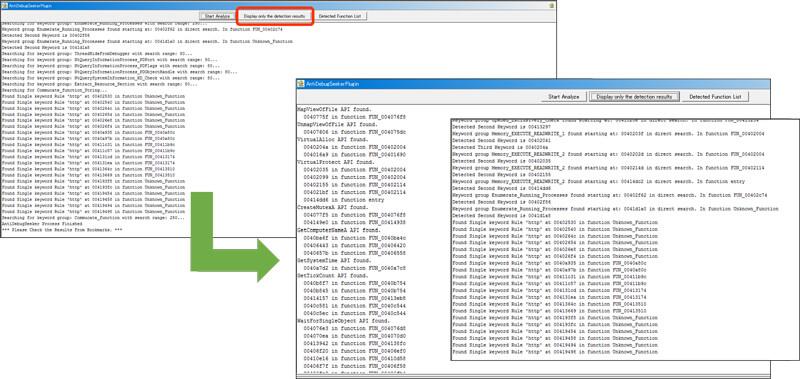Select the 'NtQueryInformationProcess_PDFlags' search log line
The height and width of the screenshot is (379, 800).
point(110,66)
